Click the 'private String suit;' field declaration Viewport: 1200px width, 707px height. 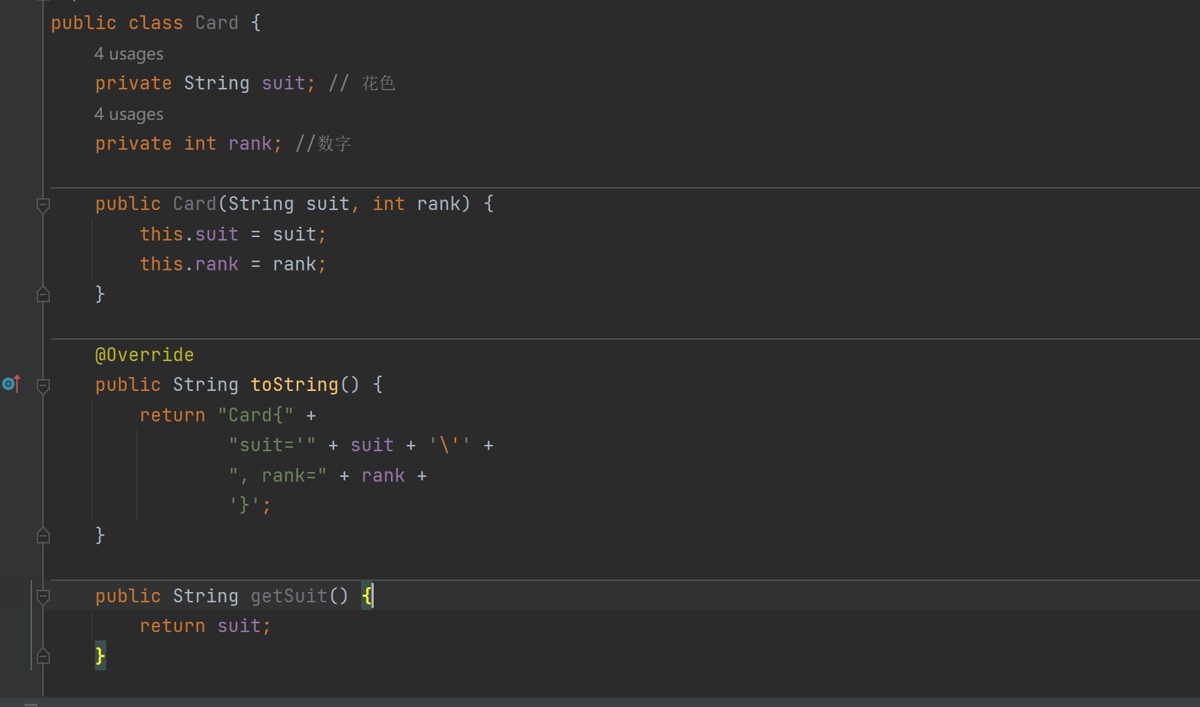coord(205,83)
